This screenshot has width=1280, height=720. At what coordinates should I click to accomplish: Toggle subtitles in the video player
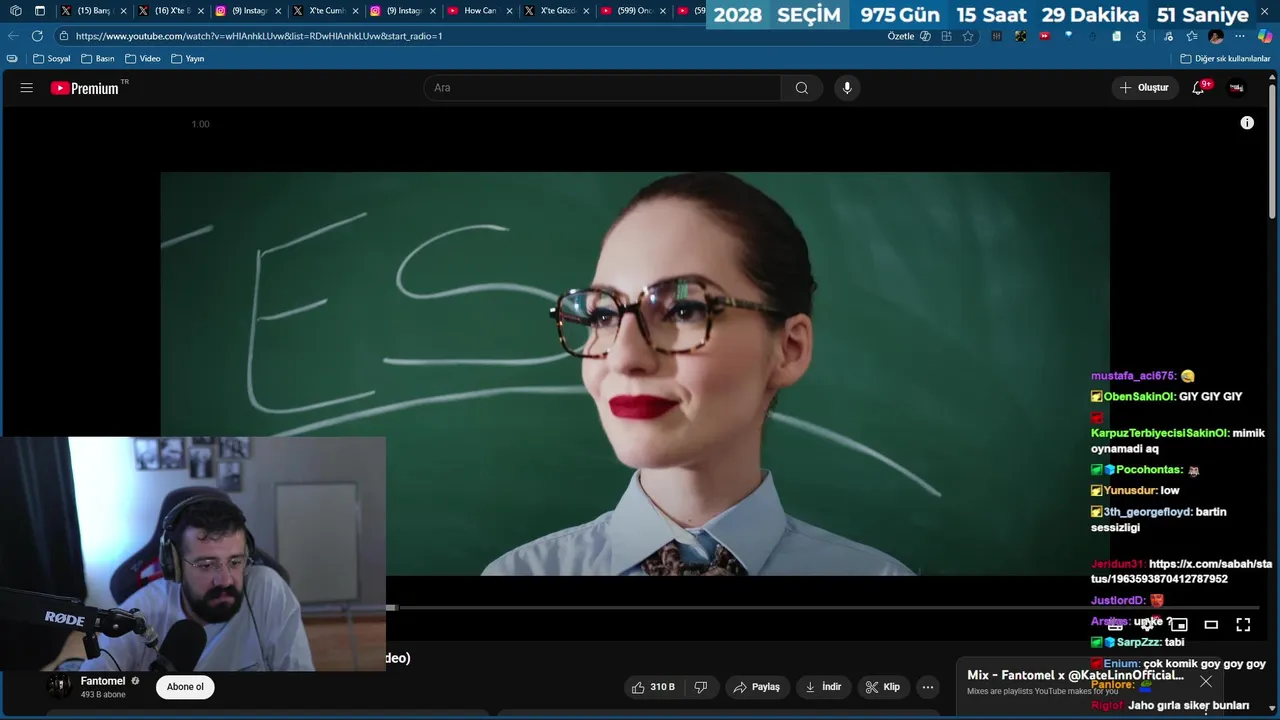pyautogui.click(x=1115, y=625)
